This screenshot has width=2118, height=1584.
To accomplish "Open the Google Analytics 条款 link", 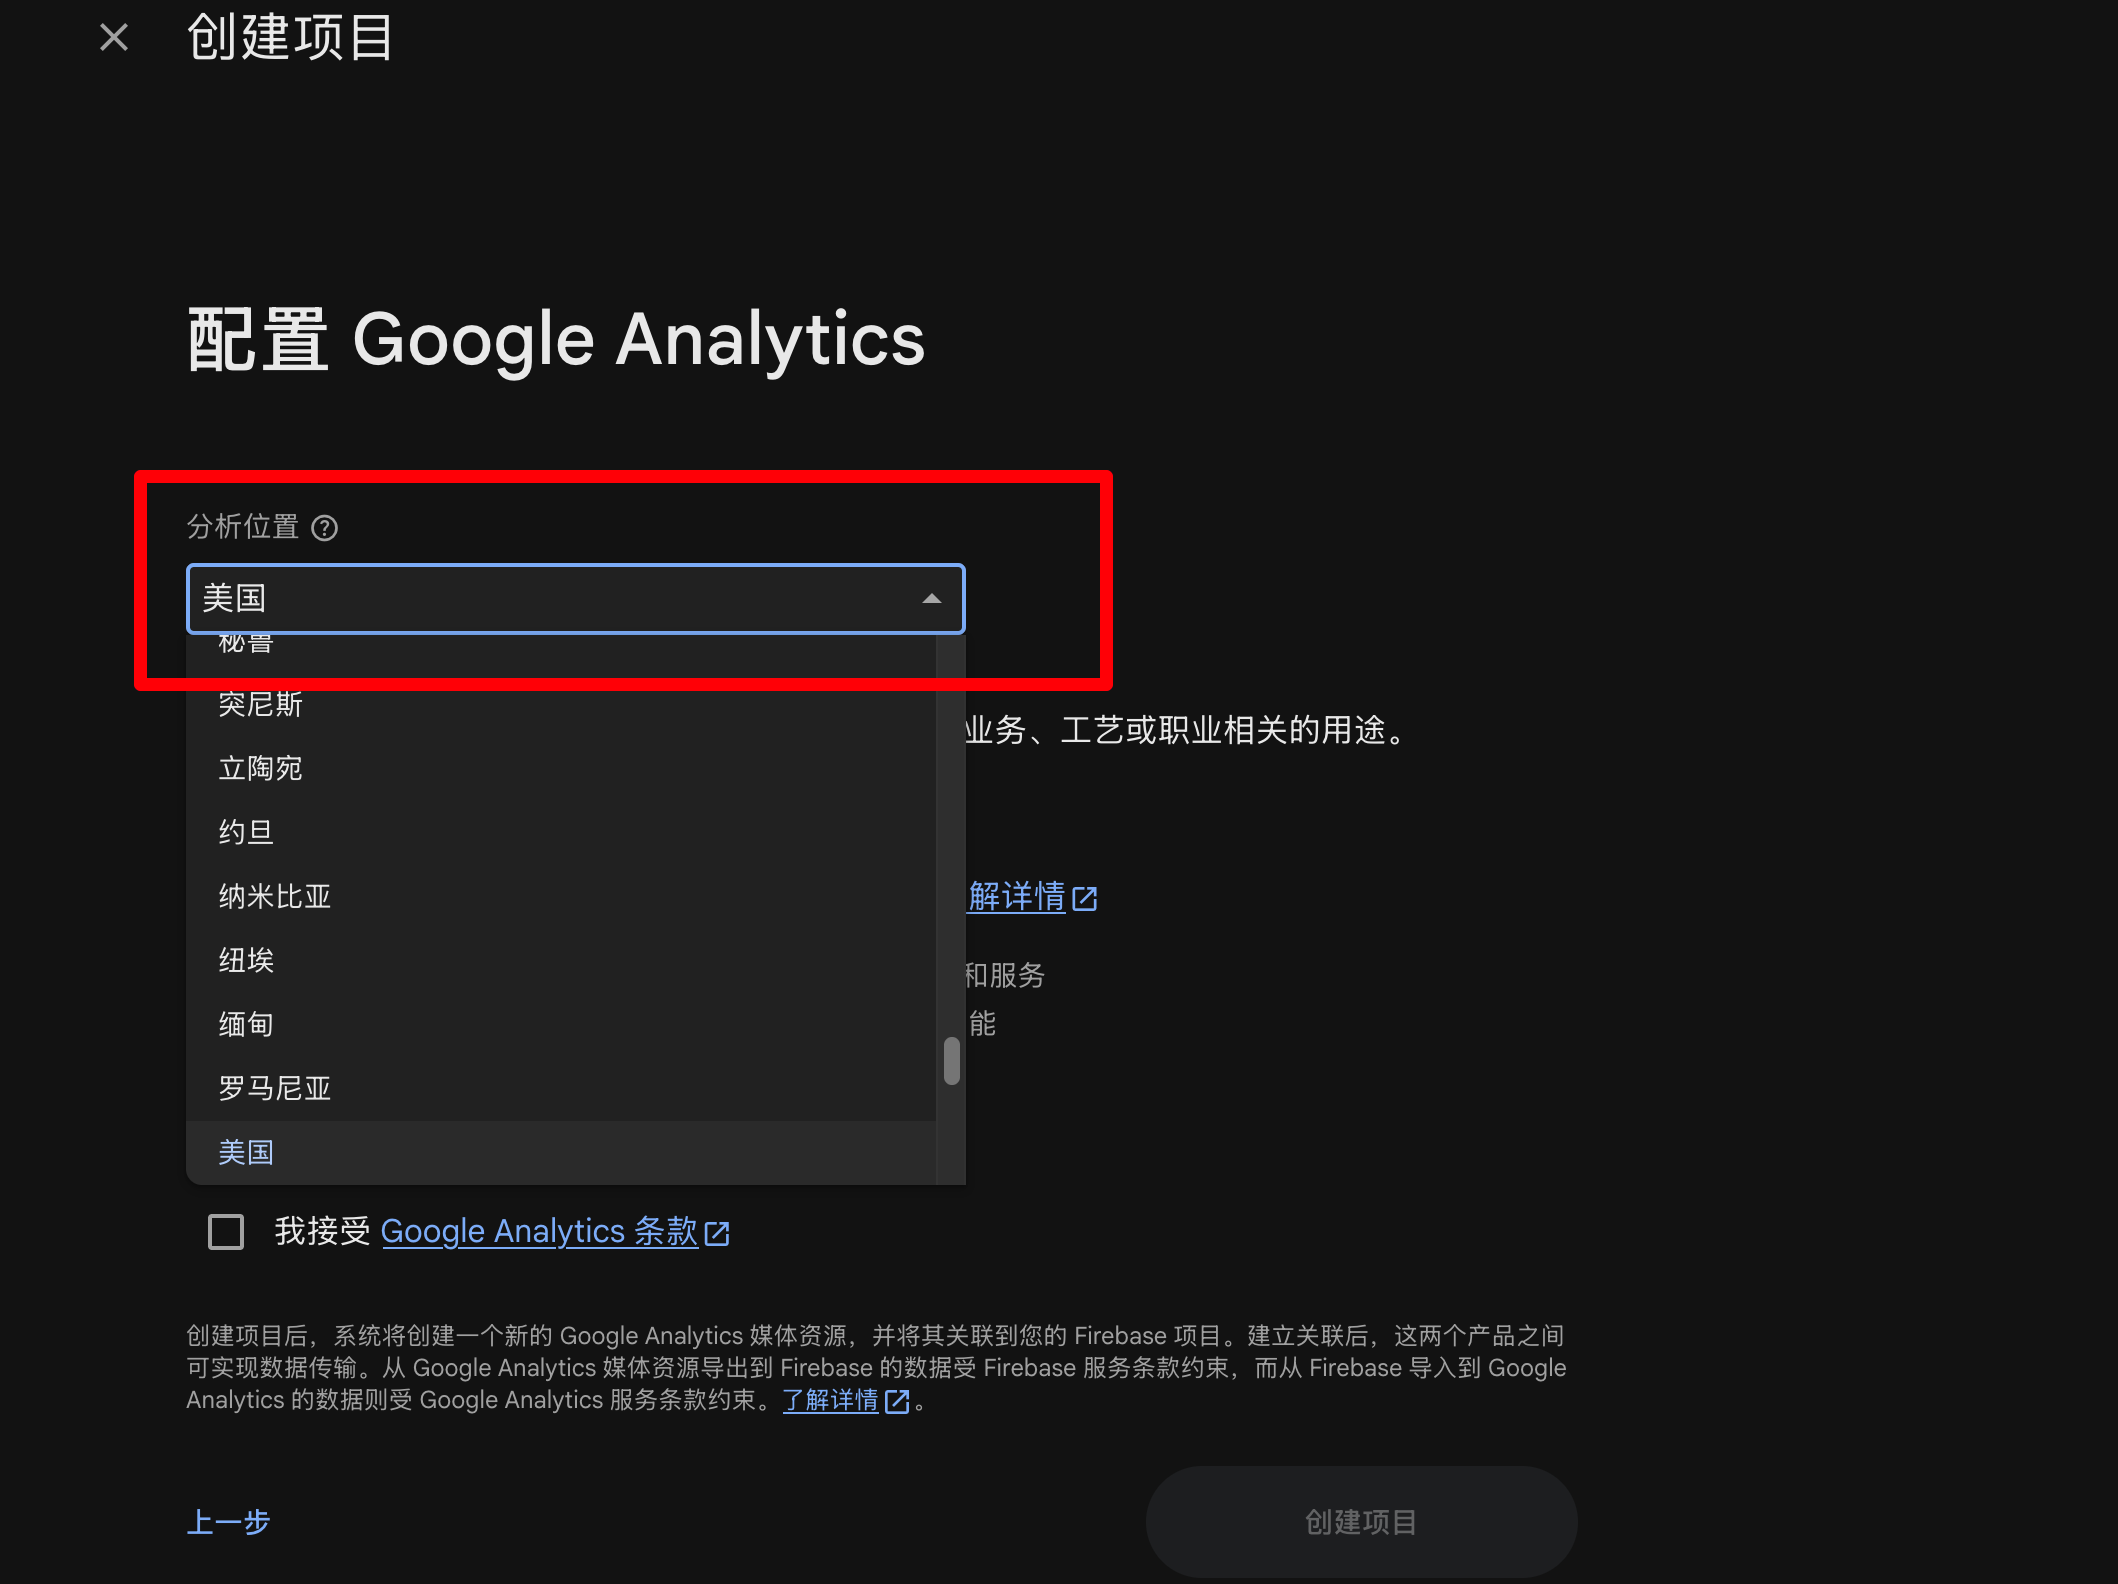I will [555, 1232].
